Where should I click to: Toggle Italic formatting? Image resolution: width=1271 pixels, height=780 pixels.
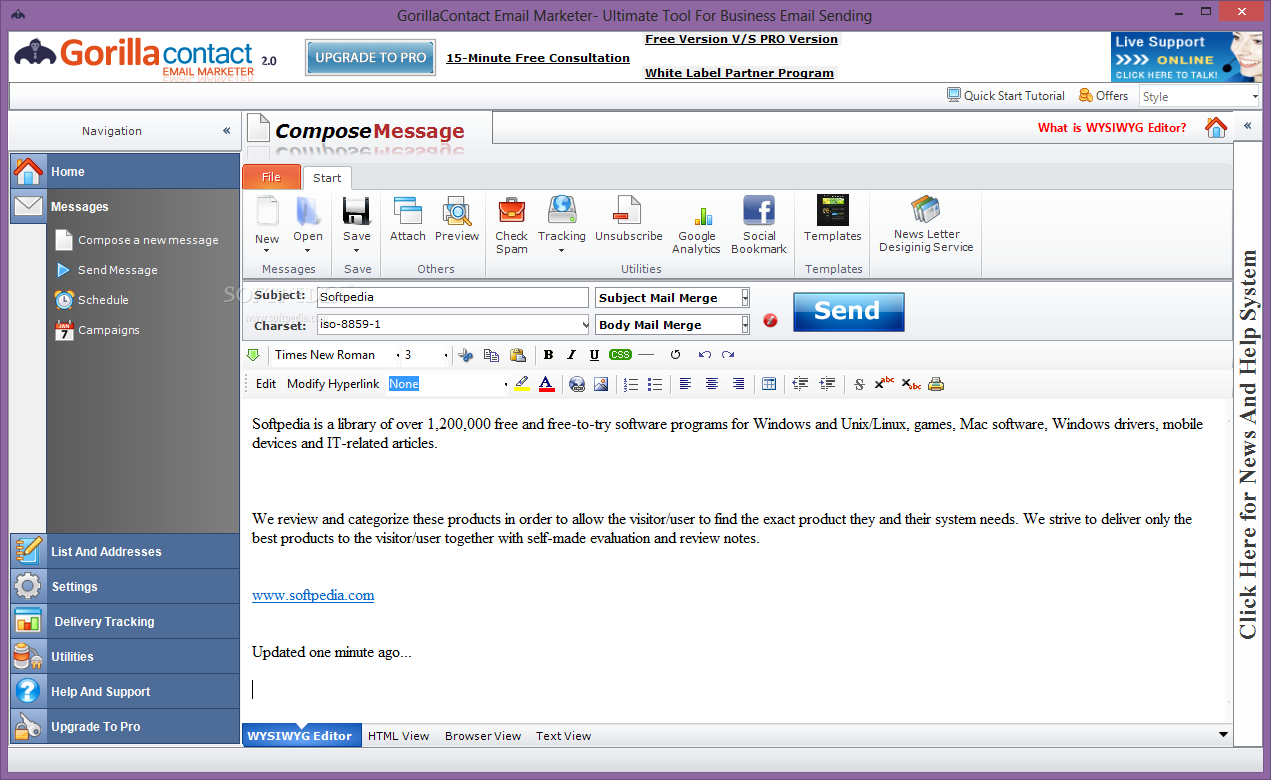(x=571, y=355)
